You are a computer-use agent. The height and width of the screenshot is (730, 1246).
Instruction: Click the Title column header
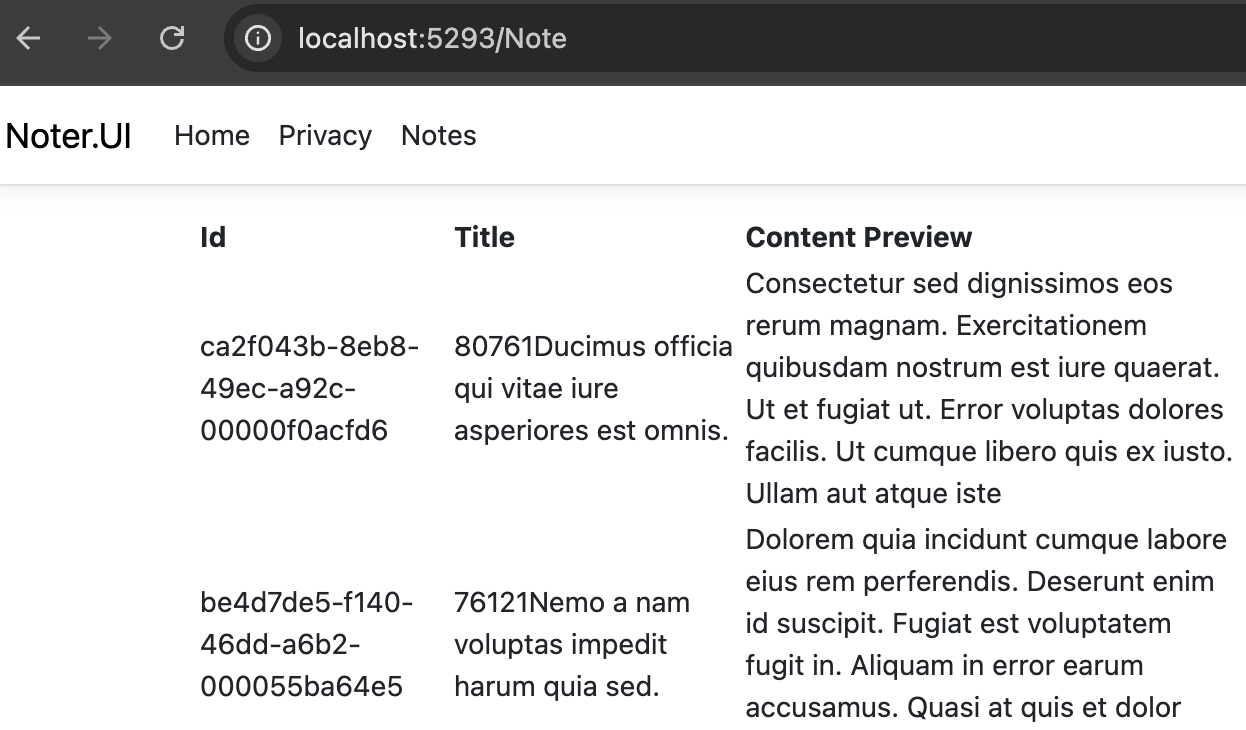(x=485, y=237)
